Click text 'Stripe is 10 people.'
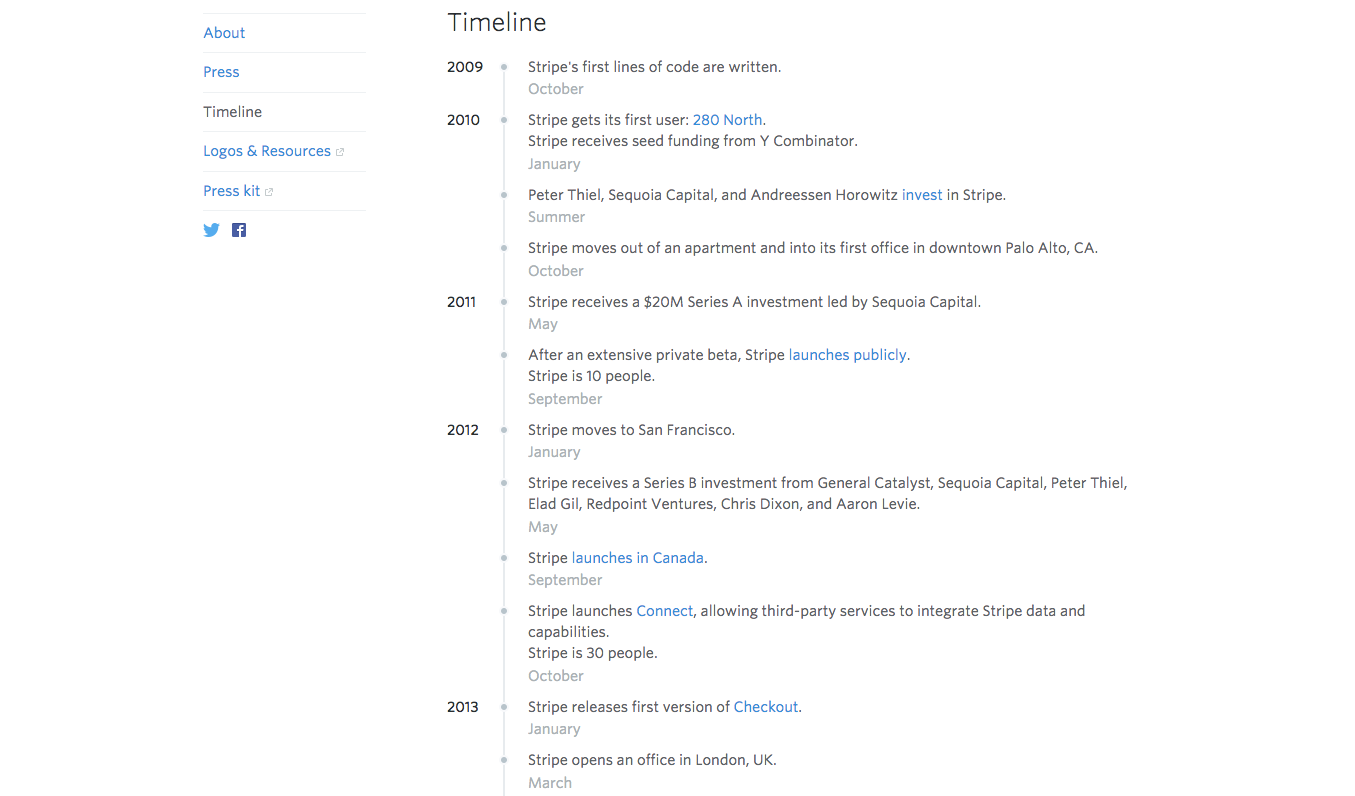 (x=591, y=376)
